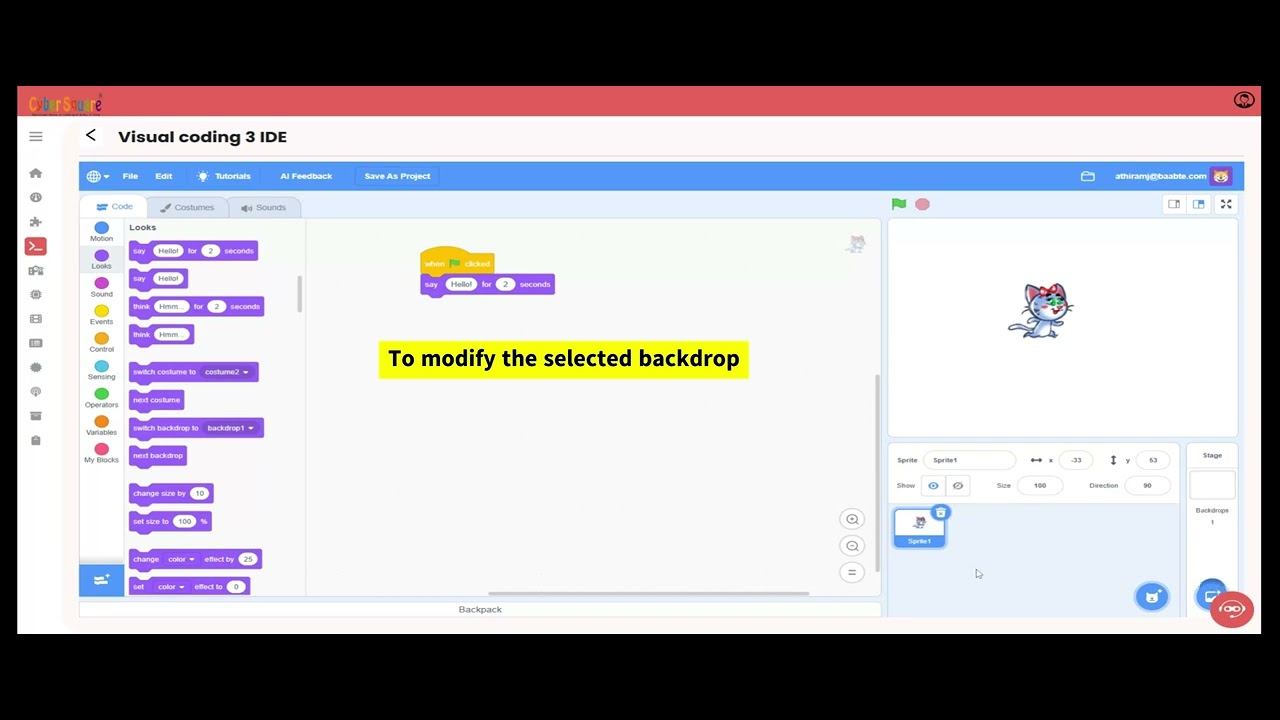Open the language globe dropdown
Screen dimensions: 1280x720
click(97, 176)
